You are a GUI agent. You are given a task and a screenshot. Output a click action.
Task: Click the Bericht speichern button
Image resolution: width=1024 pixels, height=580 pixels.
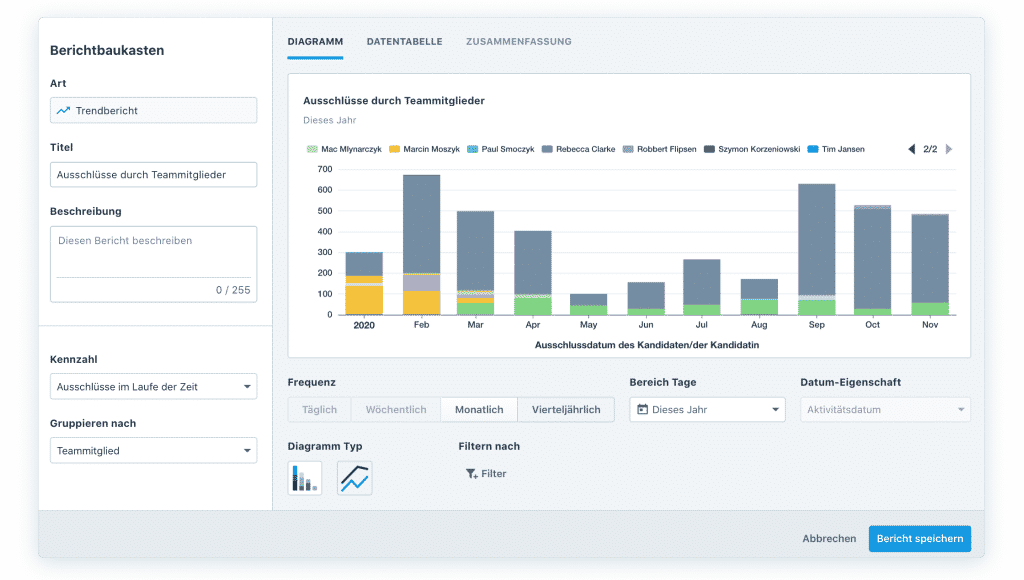919,538
